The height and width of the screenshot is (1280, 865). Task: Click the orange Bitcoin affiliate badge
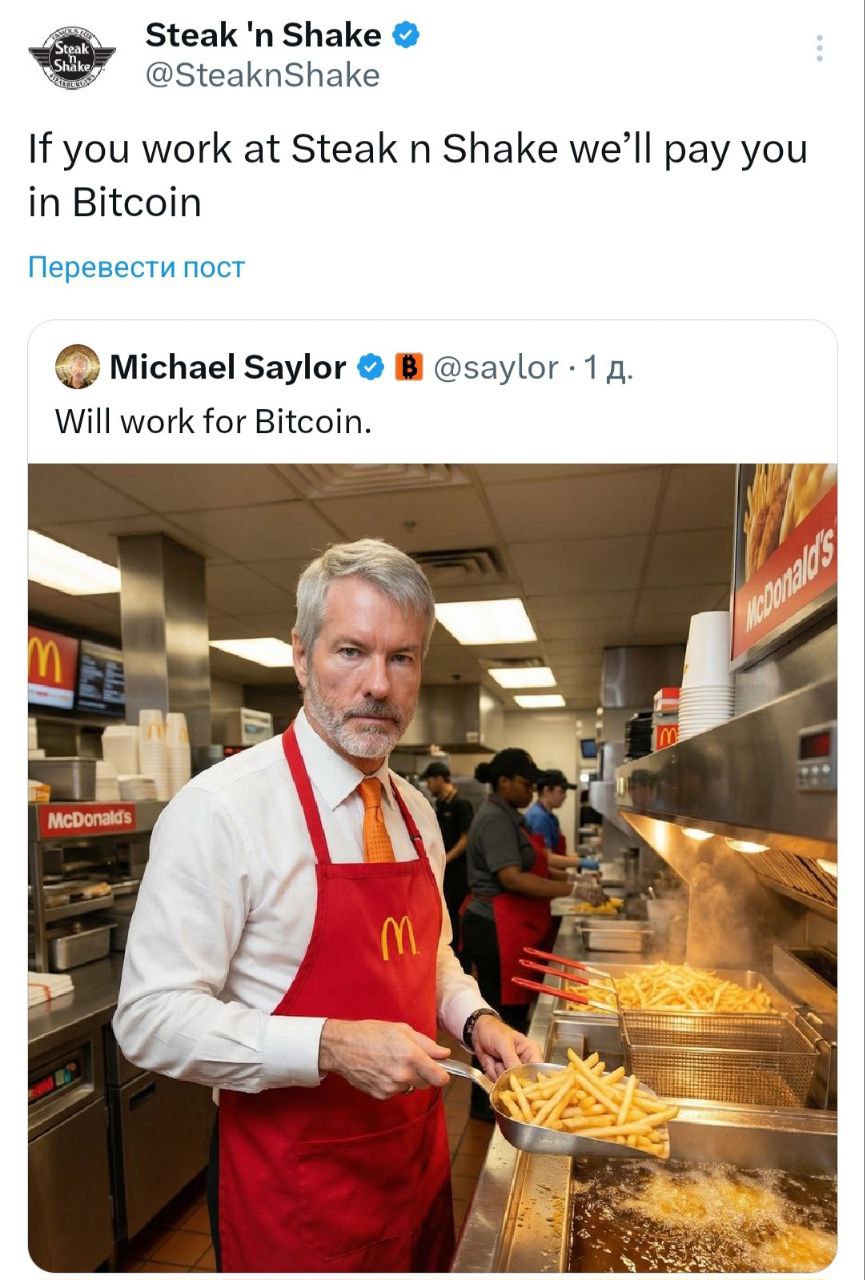[x=407, y=368]
